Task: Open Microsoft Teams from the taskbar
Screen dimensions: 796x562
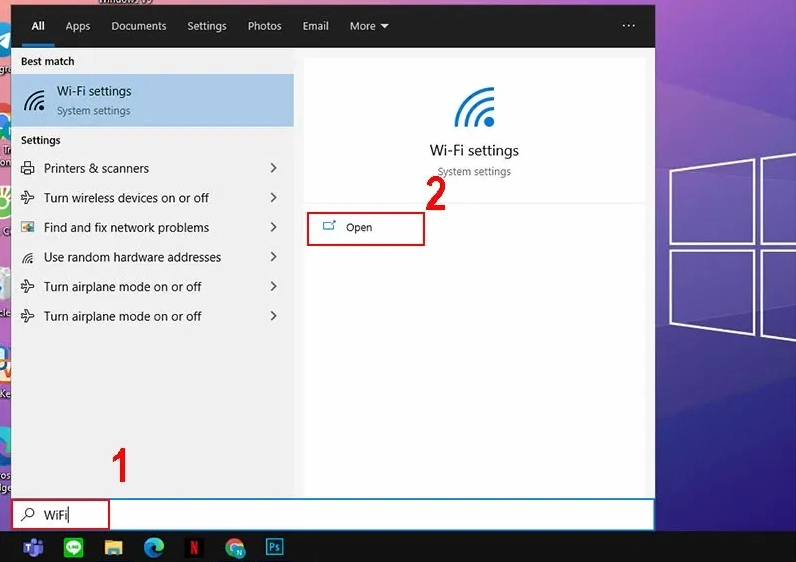Action: pyautogui.click(x=34, y=547)
